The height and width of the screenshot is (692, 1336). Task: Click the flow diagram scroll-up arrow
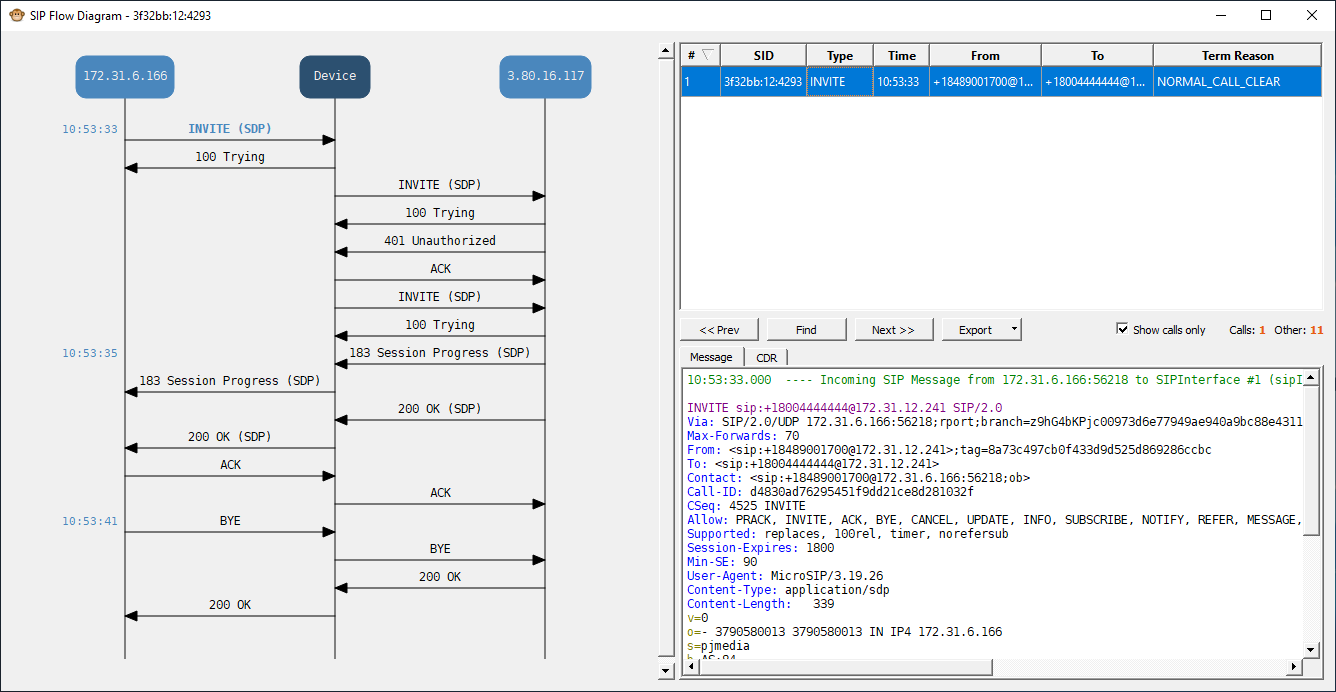coord(667,49)
